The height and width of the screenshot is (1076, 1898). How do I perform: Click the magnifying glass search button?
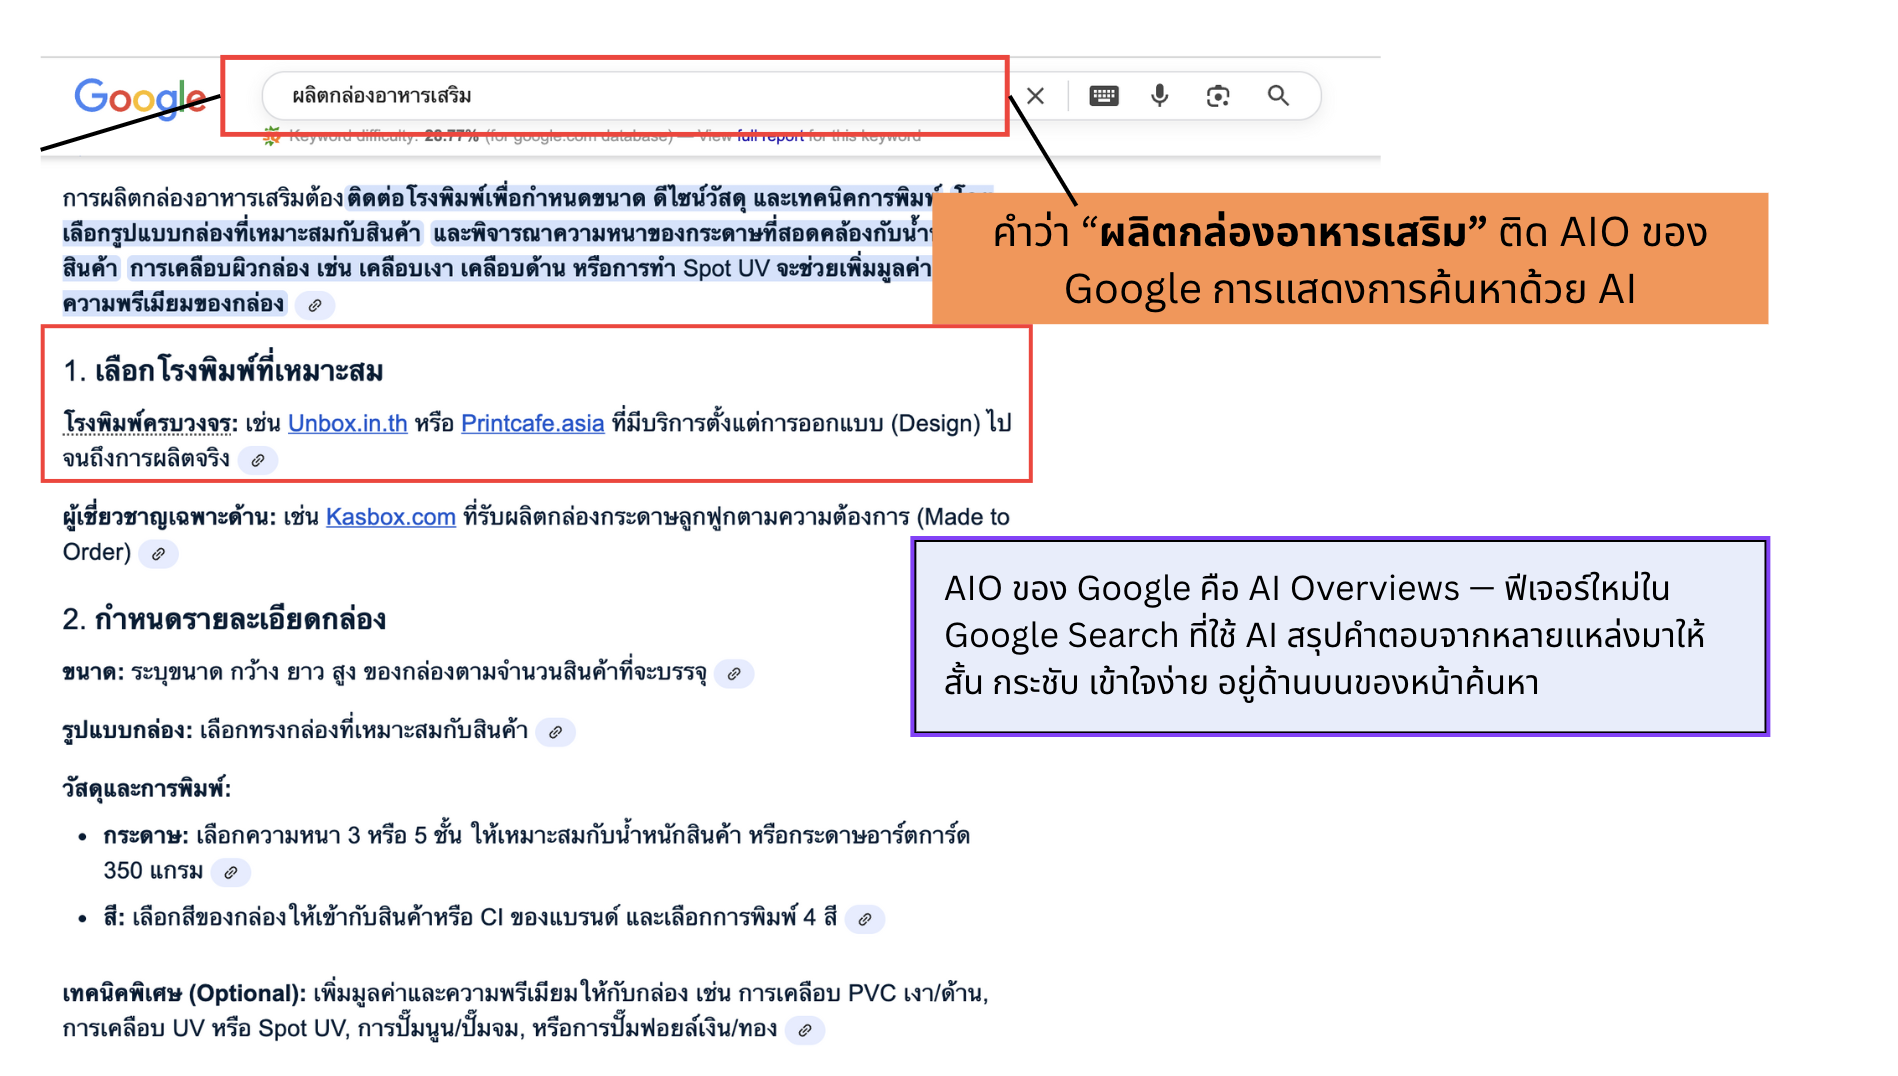1277,96
